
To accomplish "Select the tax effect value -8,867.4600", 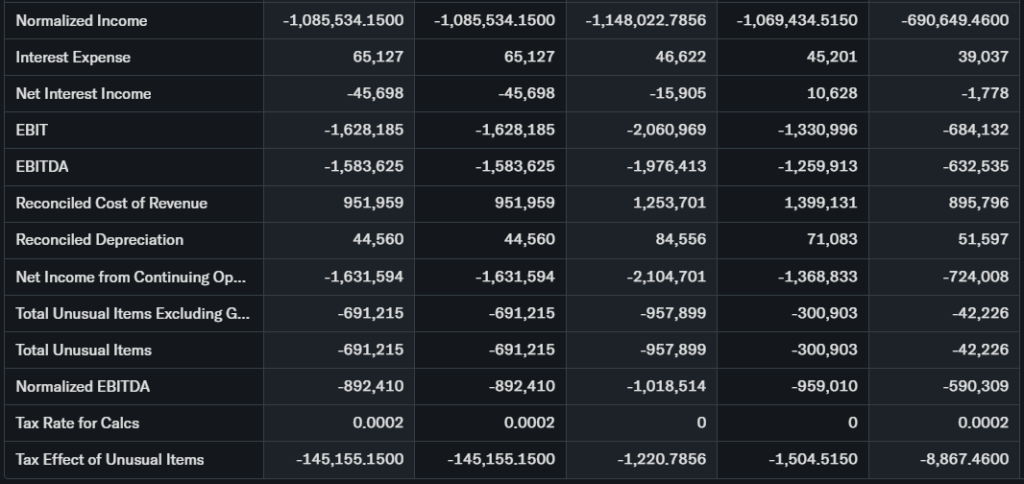I will pos(964,460).
